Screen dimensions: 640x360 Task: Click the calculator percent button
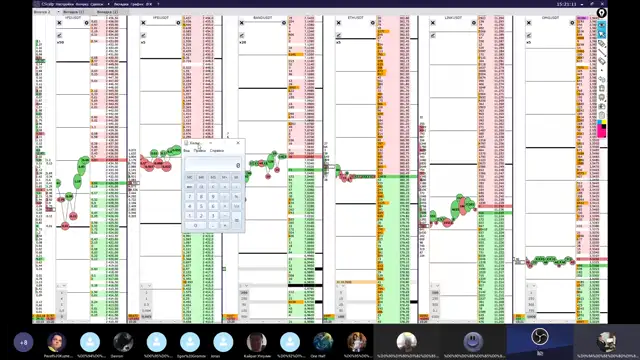[236, 196]
